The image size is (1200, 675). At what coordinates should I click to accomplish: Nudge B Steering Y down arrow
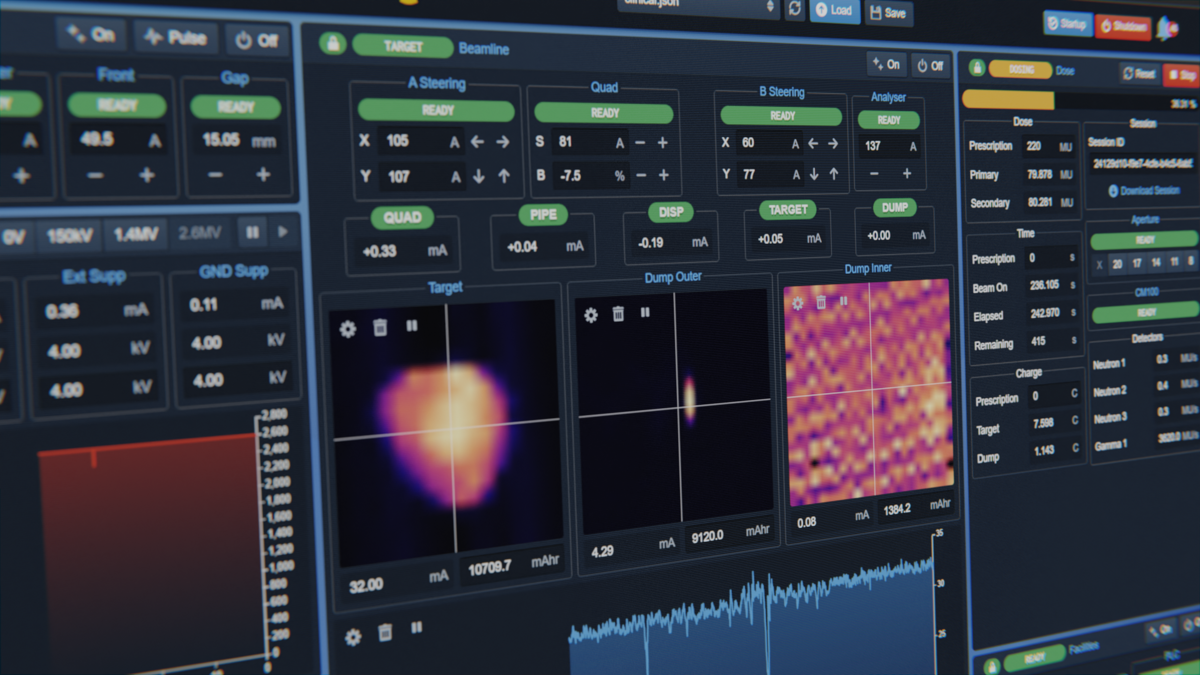pyautogui.click(x=813, y=174)
